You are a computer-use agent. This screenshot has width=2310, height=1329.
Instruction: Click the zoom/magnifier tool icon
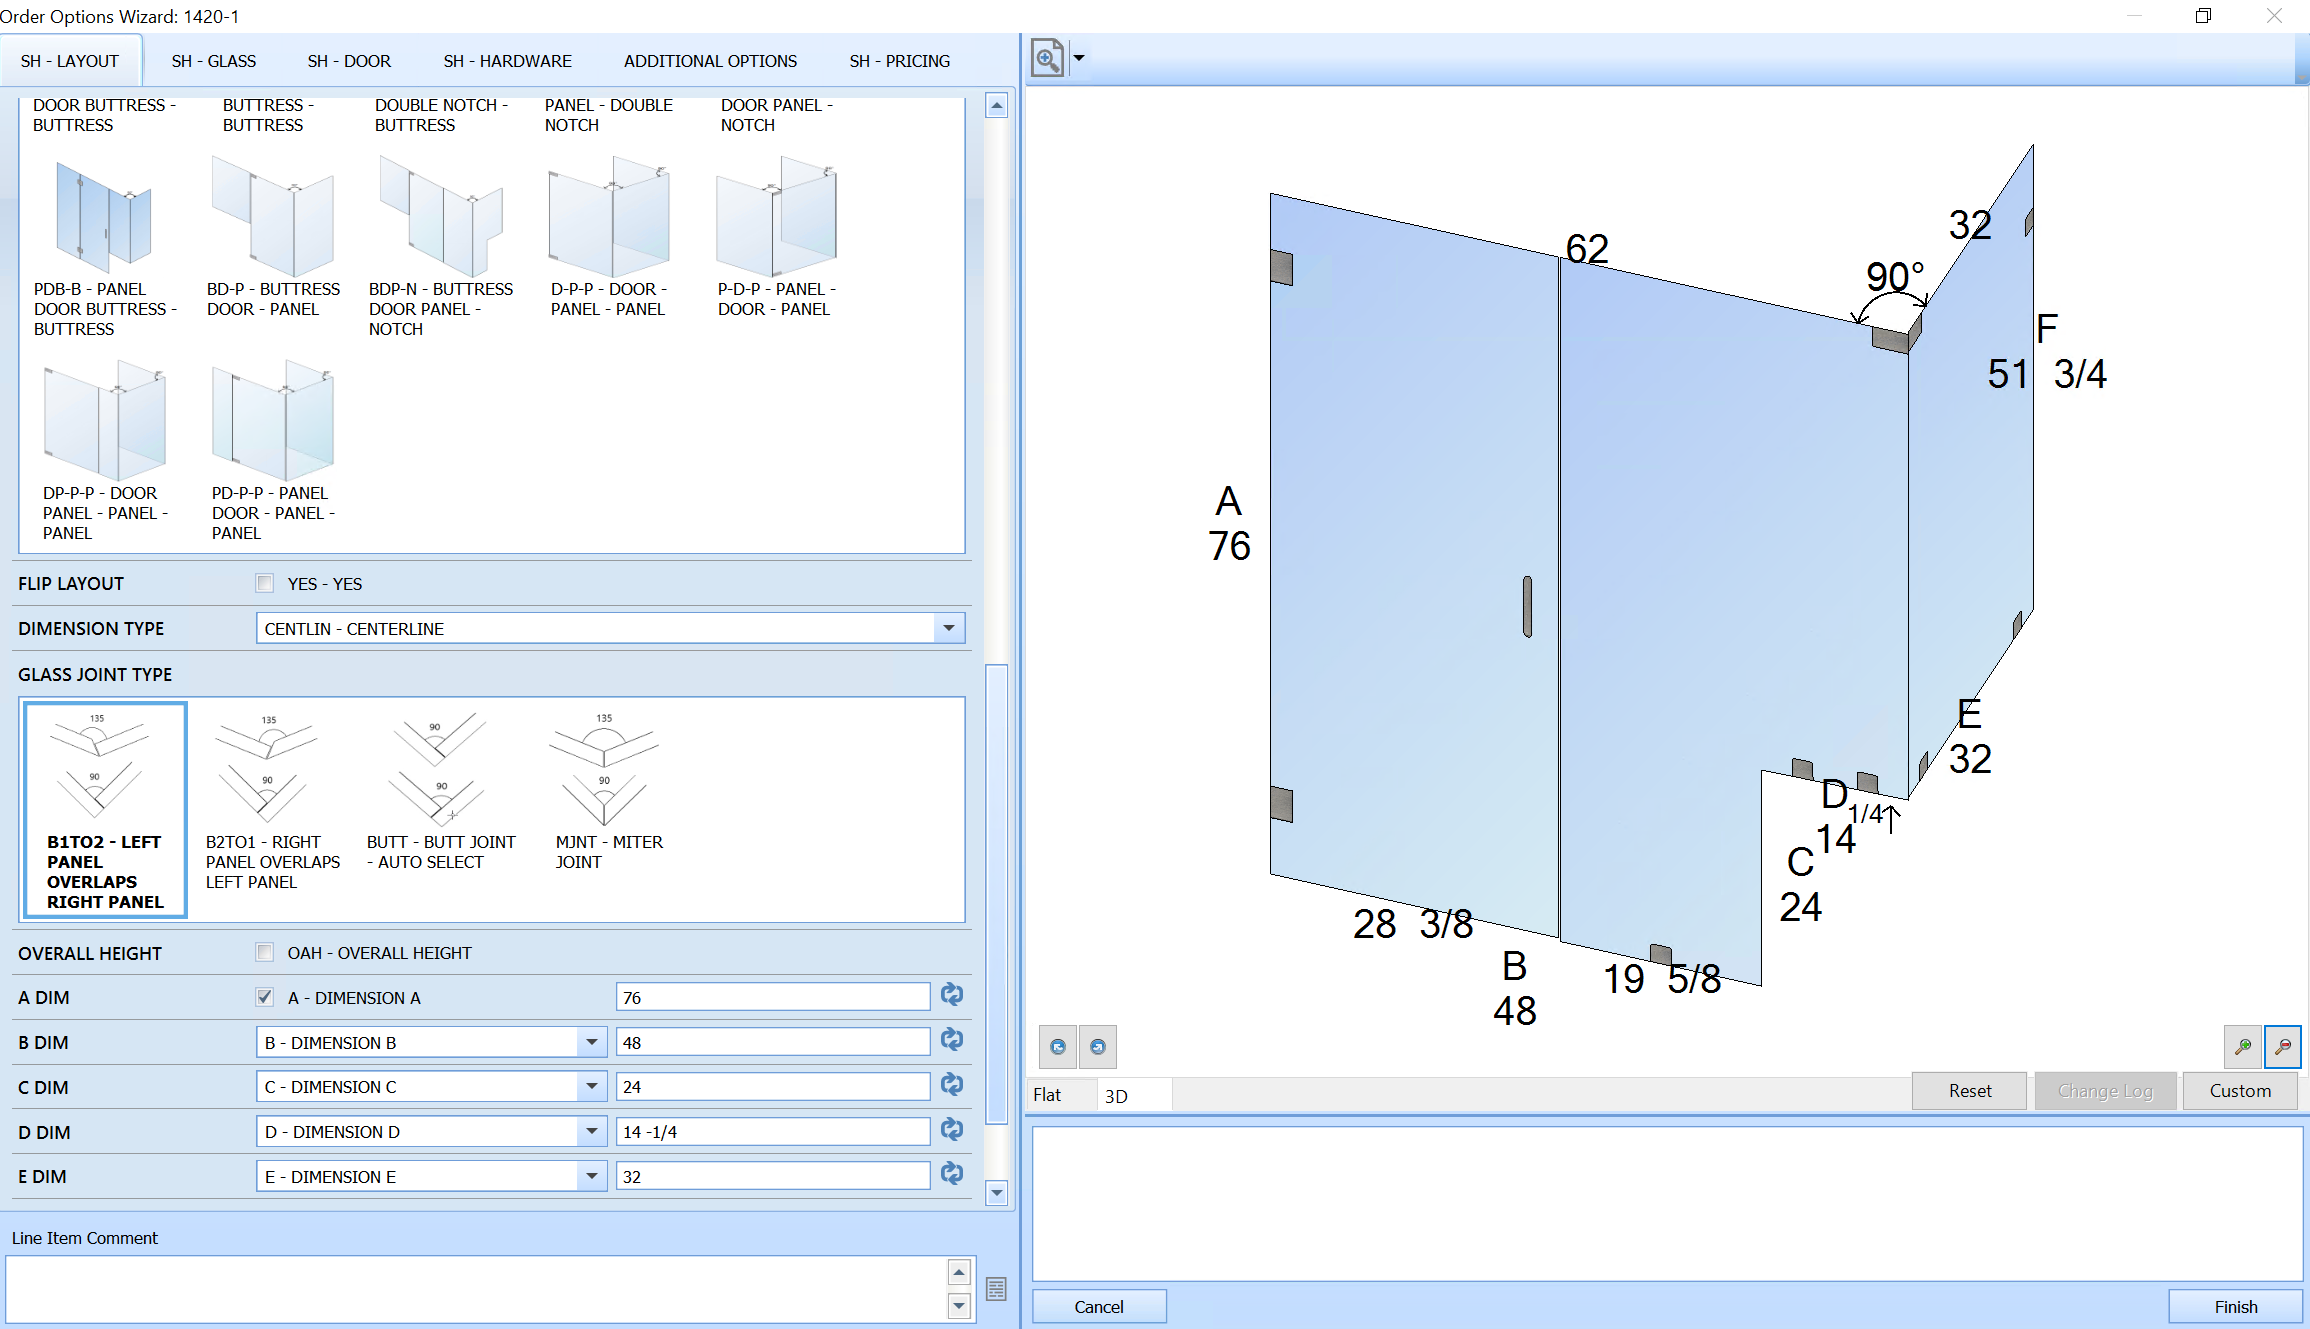point(1047,60)
